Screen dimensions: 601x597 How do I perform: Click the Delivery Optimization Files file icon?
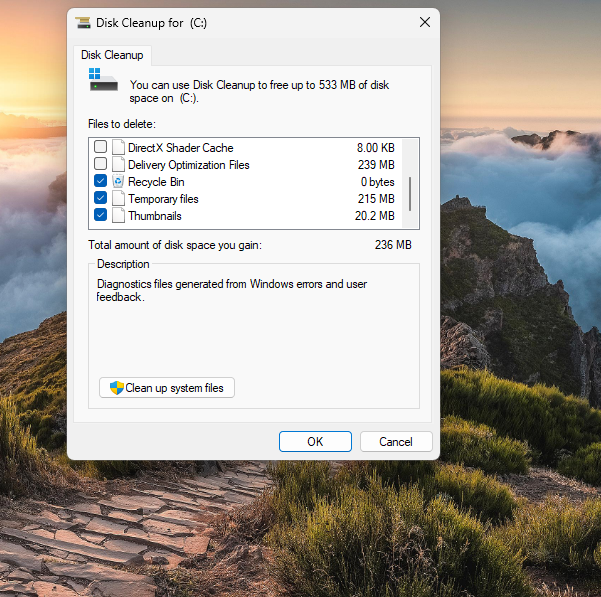118,165
